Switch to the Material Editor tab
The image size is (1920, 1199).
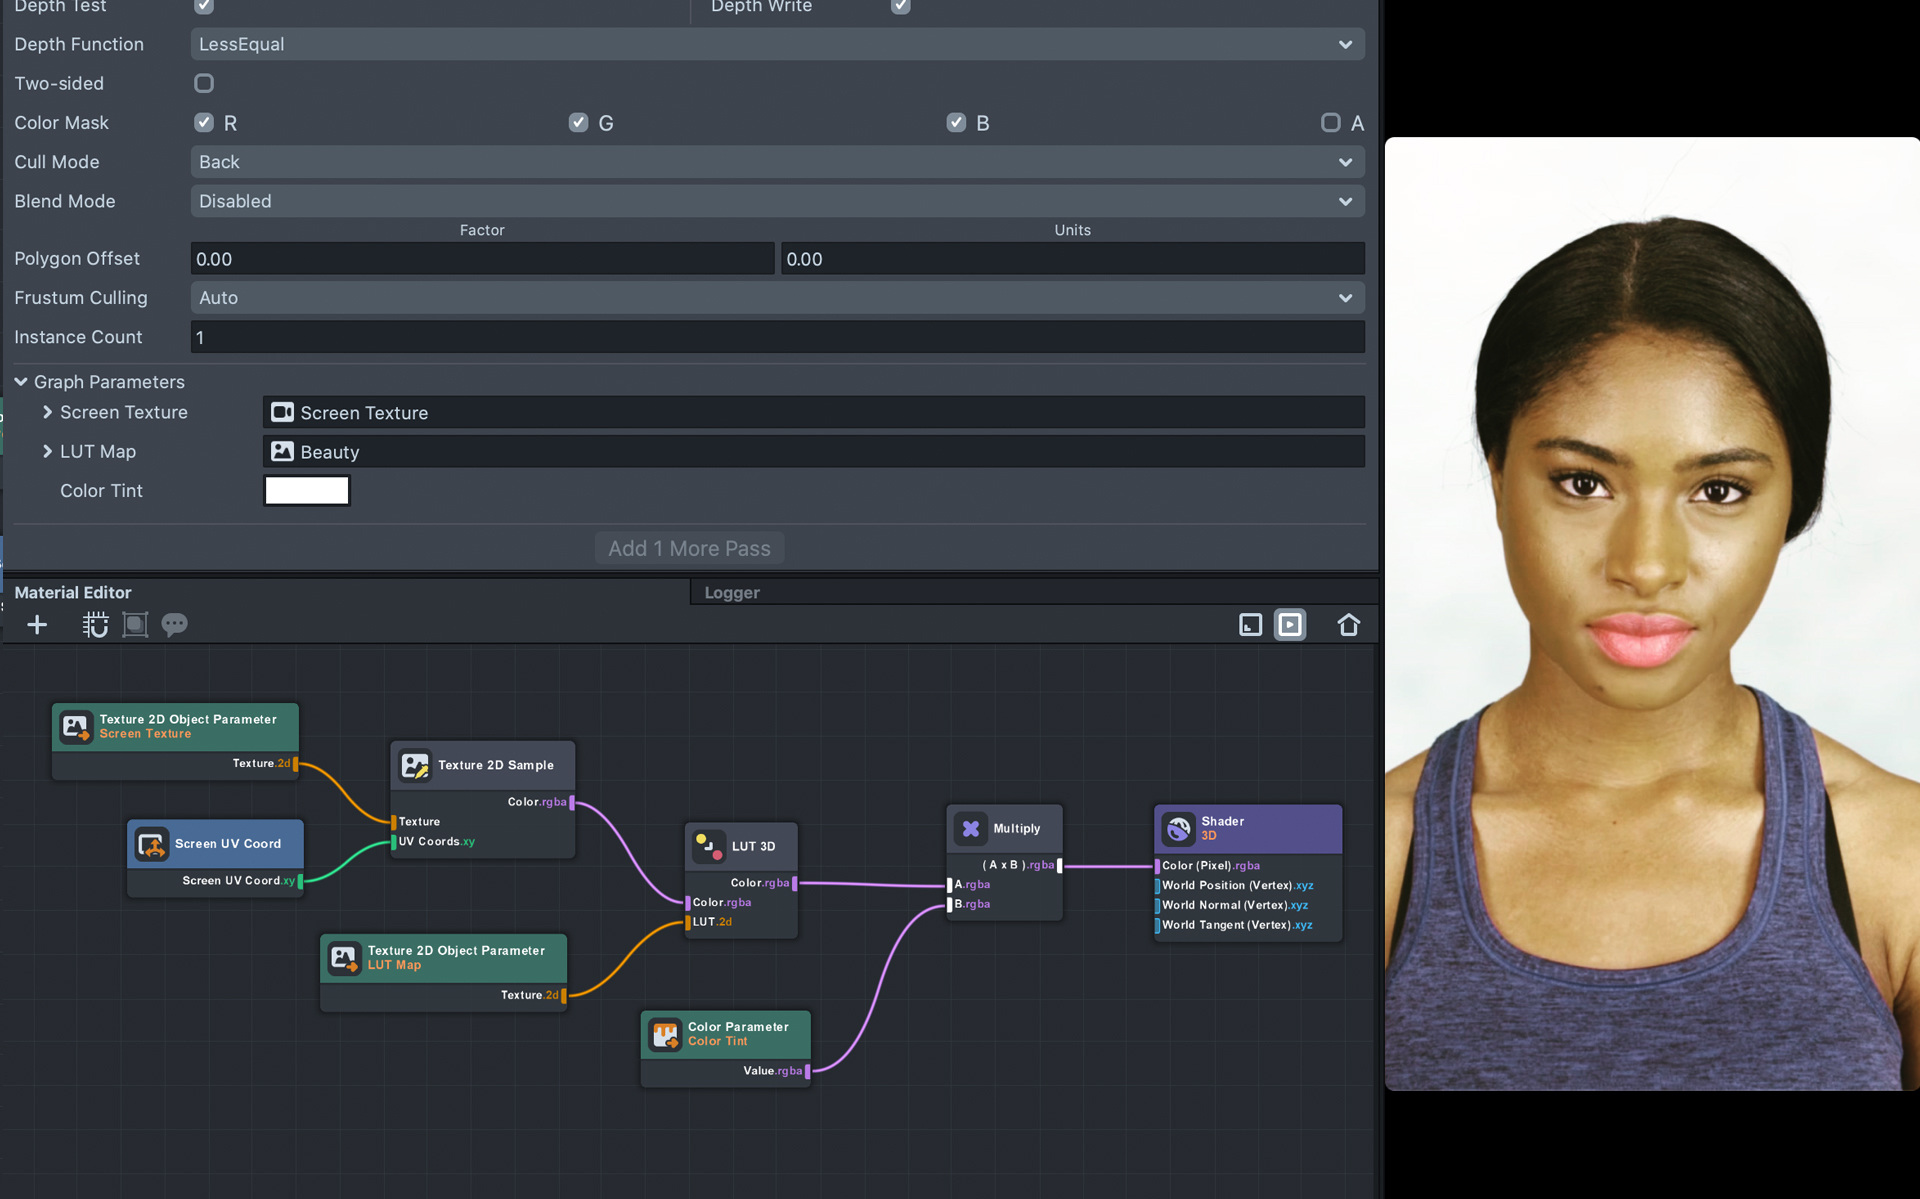point(73,592)
